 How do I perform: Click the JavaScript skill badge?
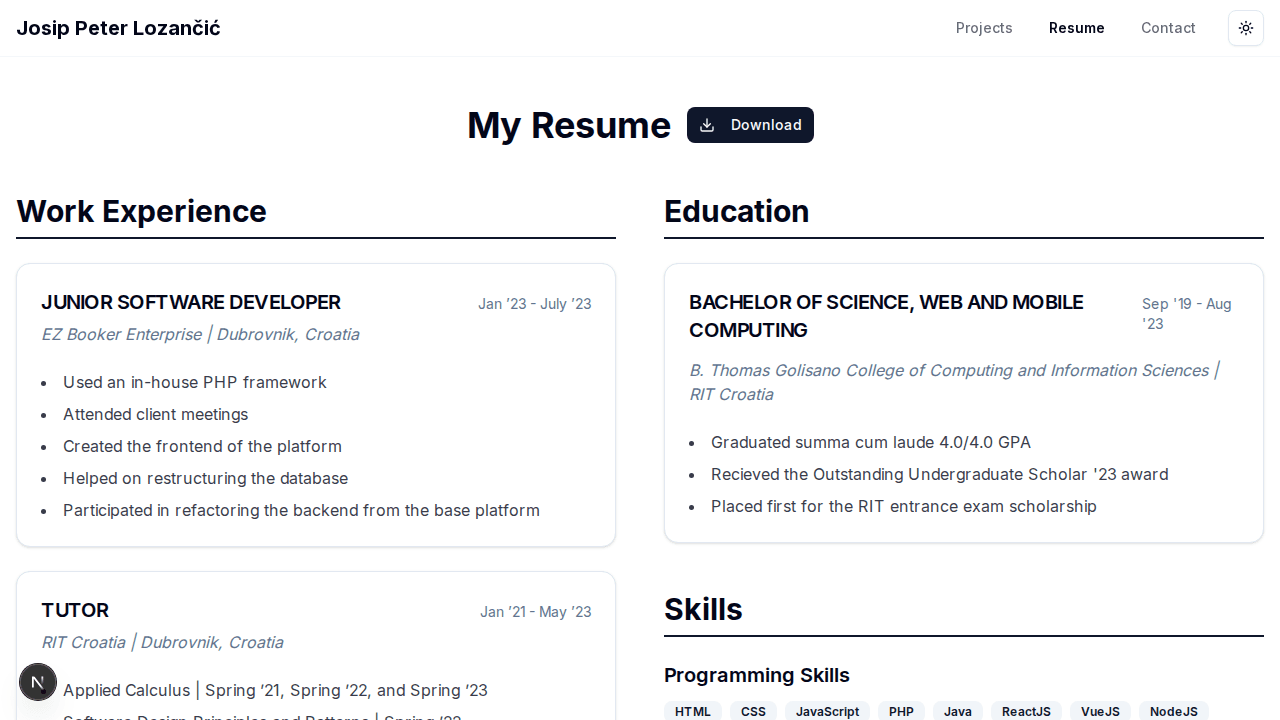[827, 711]
